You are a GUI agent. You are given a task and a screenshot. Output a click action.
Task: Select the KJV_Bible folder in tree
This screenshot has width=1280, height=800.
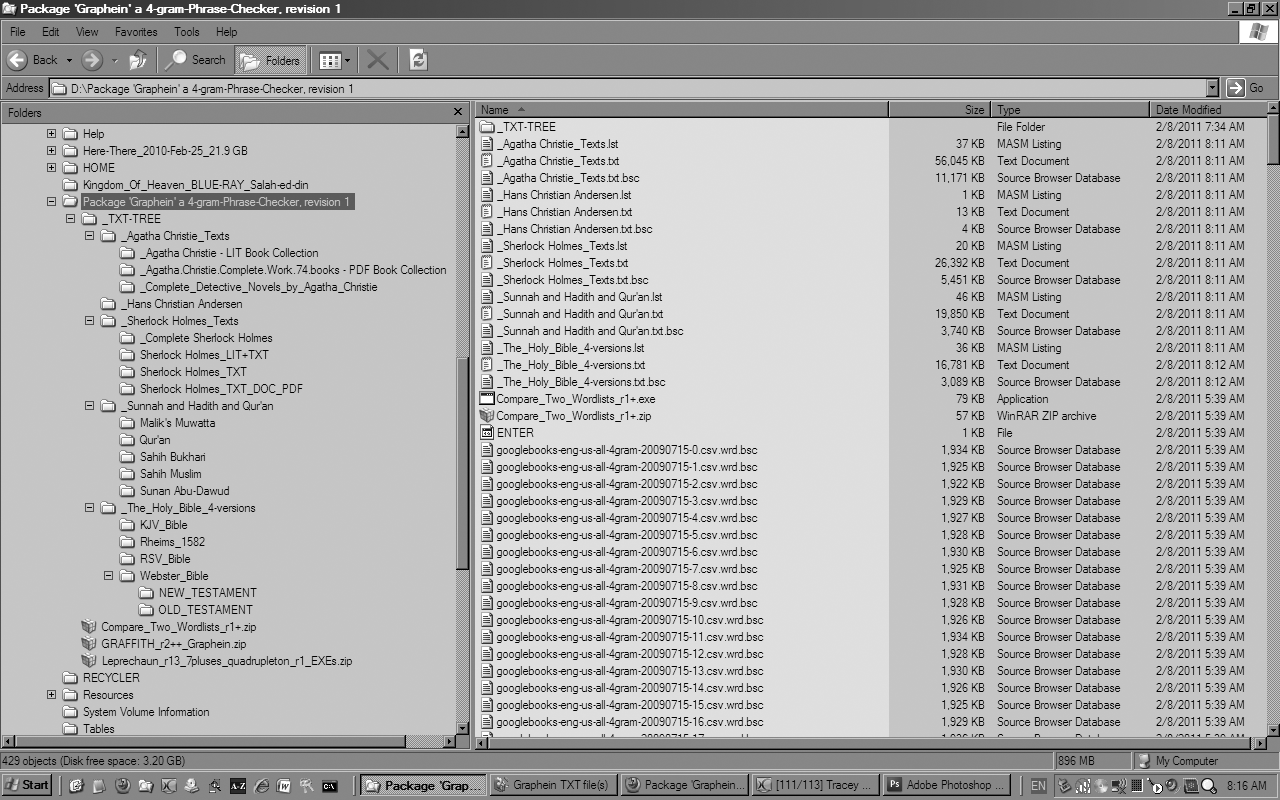click(x=163, y=524)
